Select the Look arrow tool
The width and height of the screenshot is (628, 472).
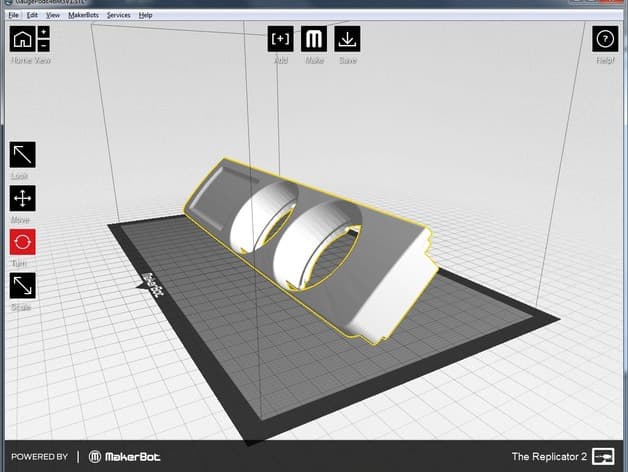pos(22,155)
